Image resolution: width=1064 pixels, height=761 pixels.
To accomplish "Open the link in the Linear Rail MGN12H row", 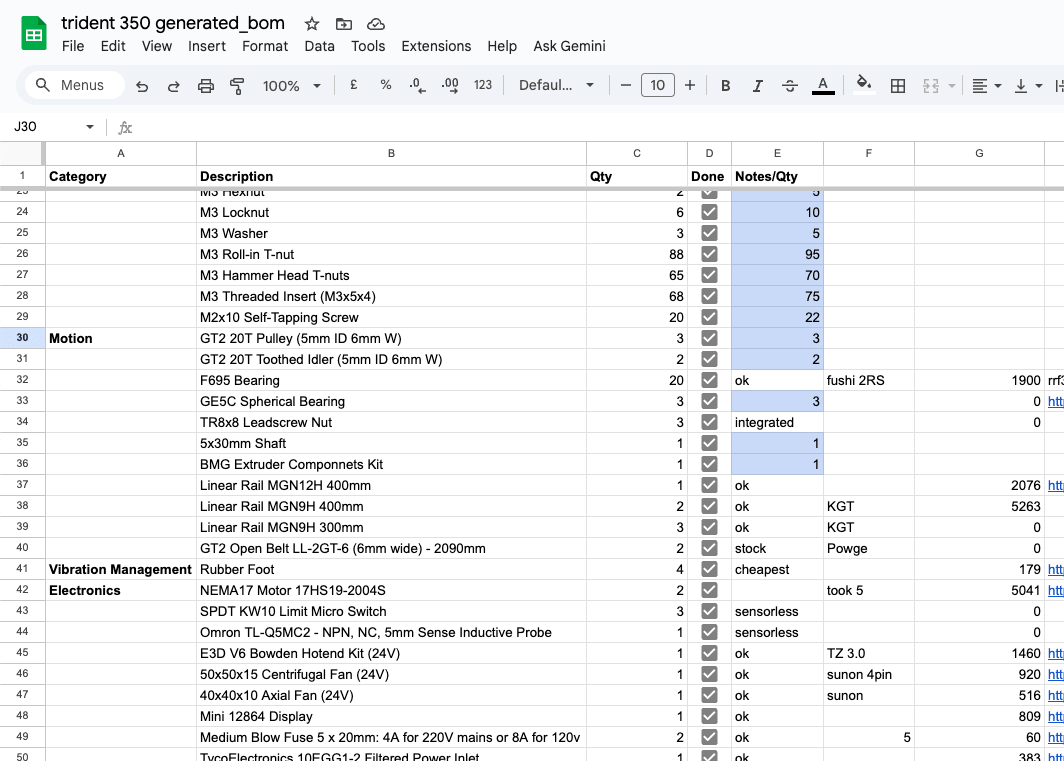I will (x=1056, y=485).
